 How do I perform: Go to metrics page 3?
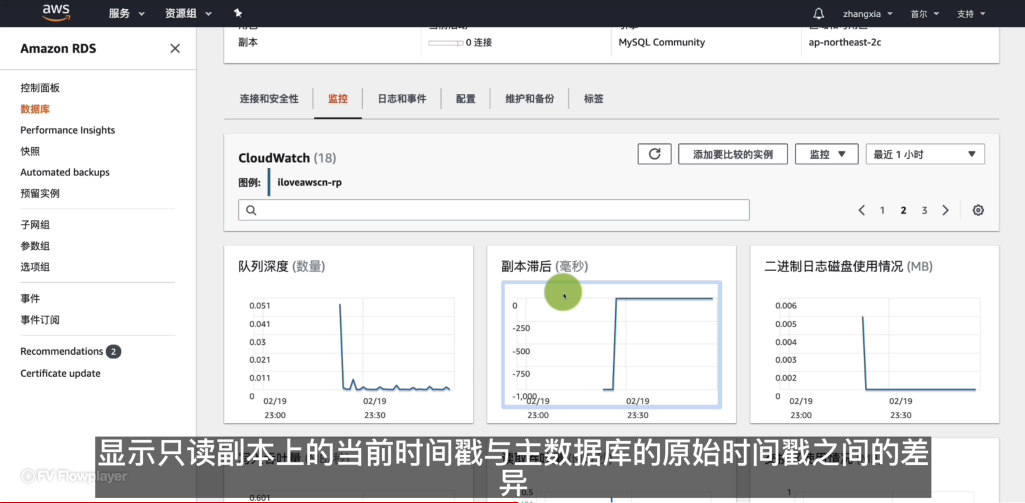tap(924, 211)
